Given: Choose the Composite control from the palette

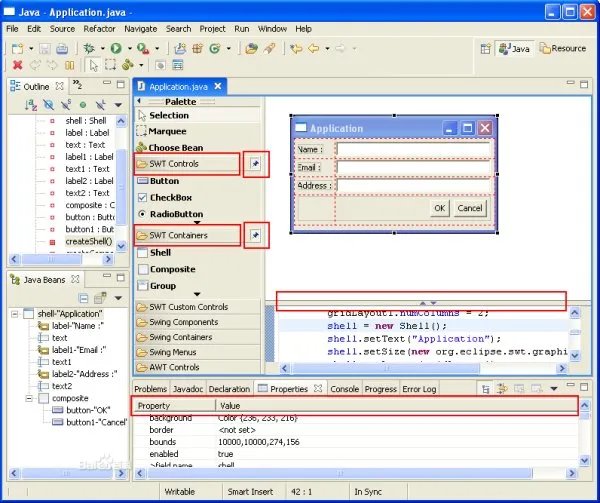Looking at the screenshot, I should tap(172, 269).
